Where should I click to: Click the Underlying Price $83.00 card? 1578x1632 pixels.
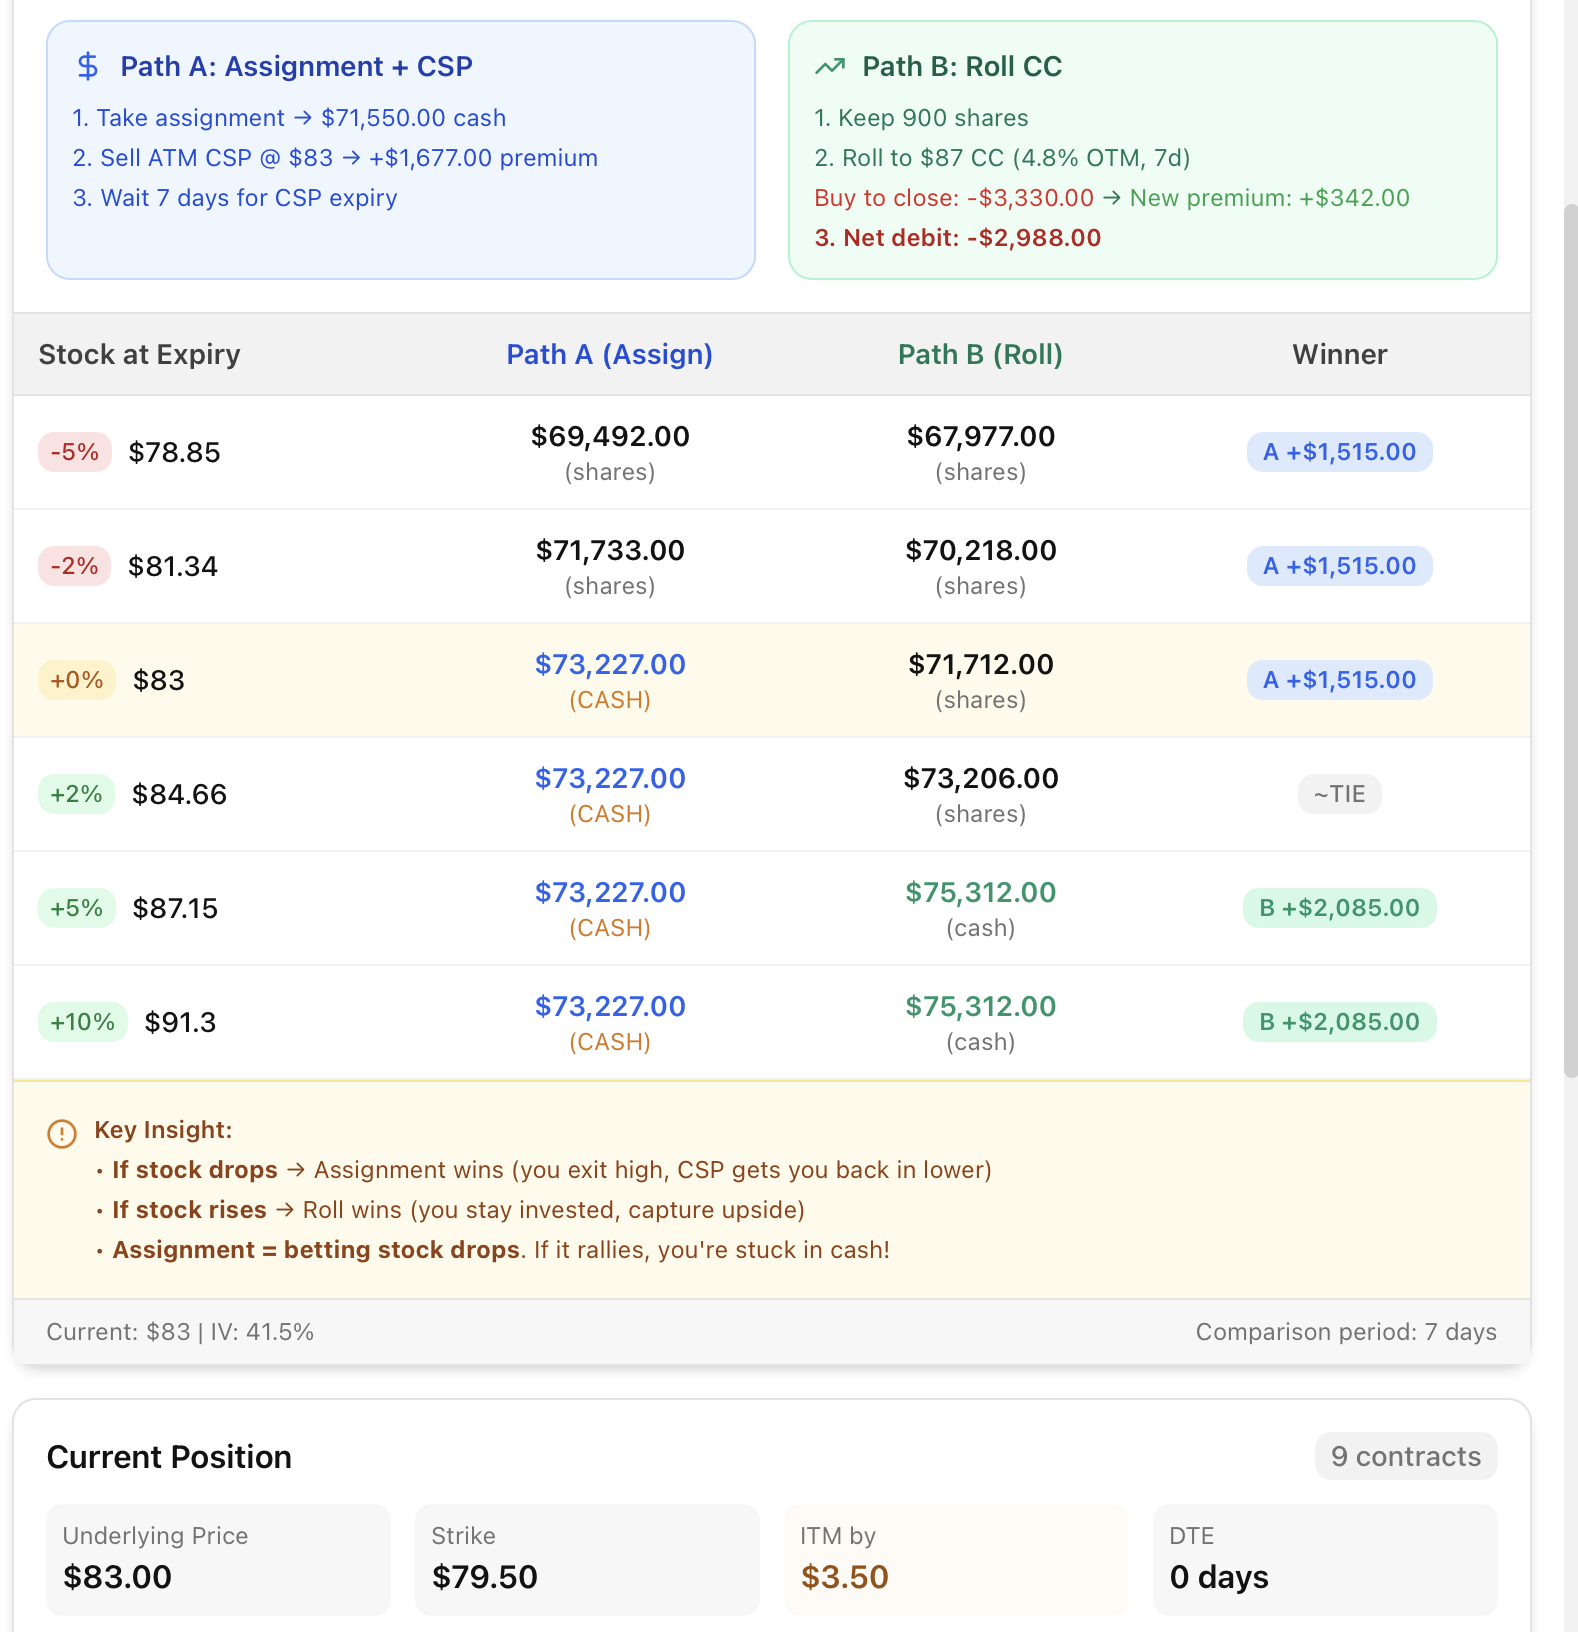218,1560
